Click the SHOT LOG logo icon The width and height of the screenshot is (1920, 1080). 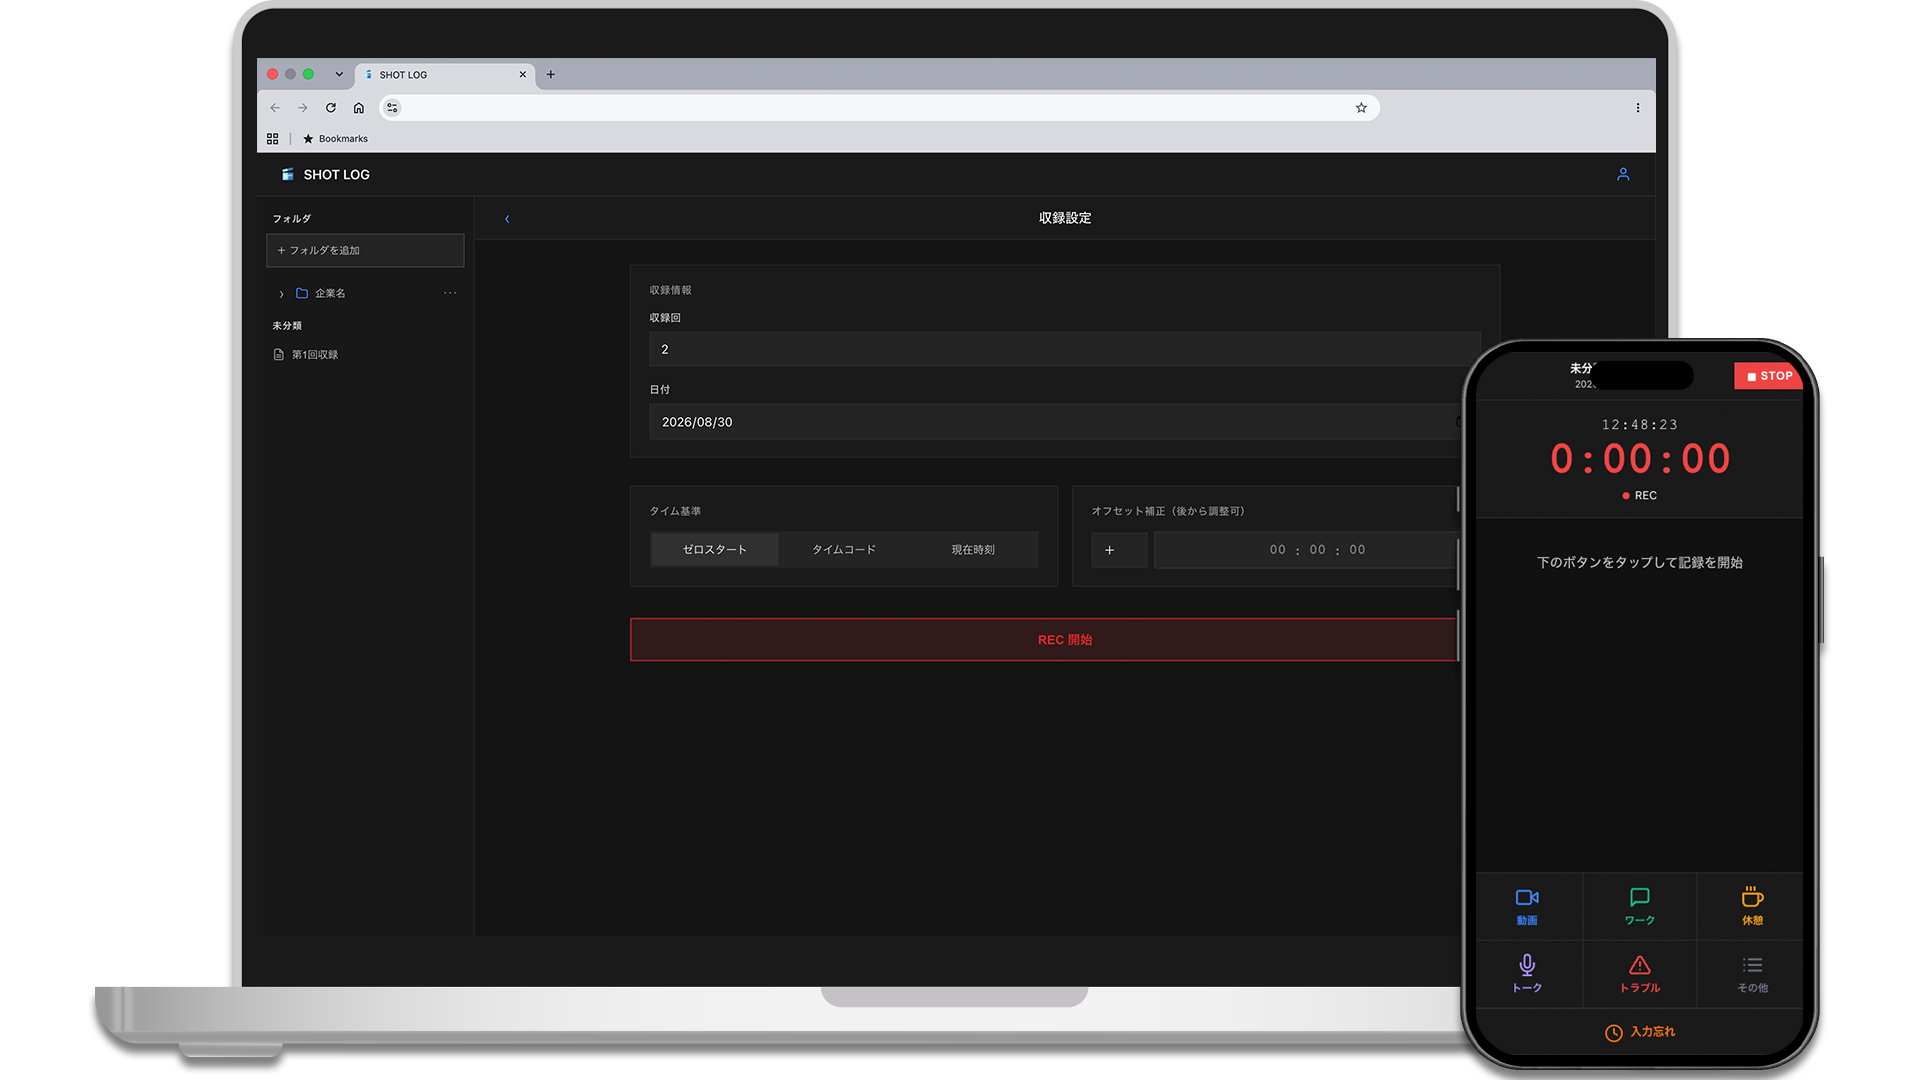287,174
